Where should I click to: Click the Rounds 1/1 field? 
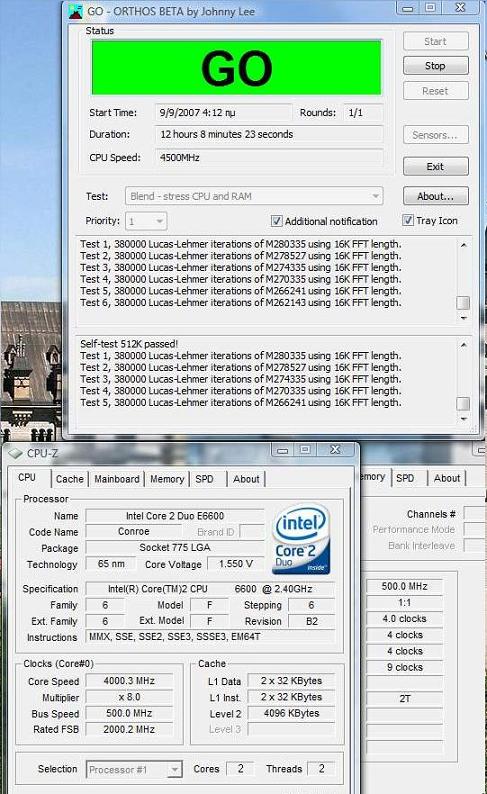pyautogui.click(x=363, y=112)
